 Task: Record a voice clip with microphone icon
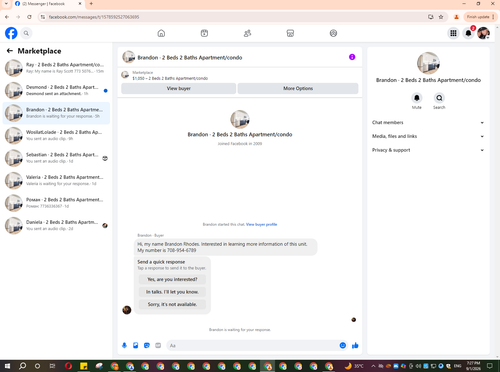coord(124,345)
